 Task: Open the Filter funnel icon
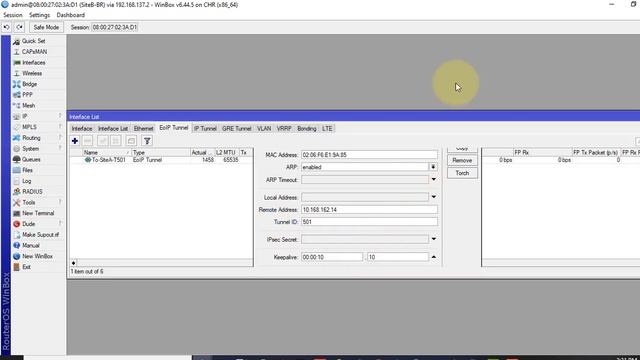147,141
